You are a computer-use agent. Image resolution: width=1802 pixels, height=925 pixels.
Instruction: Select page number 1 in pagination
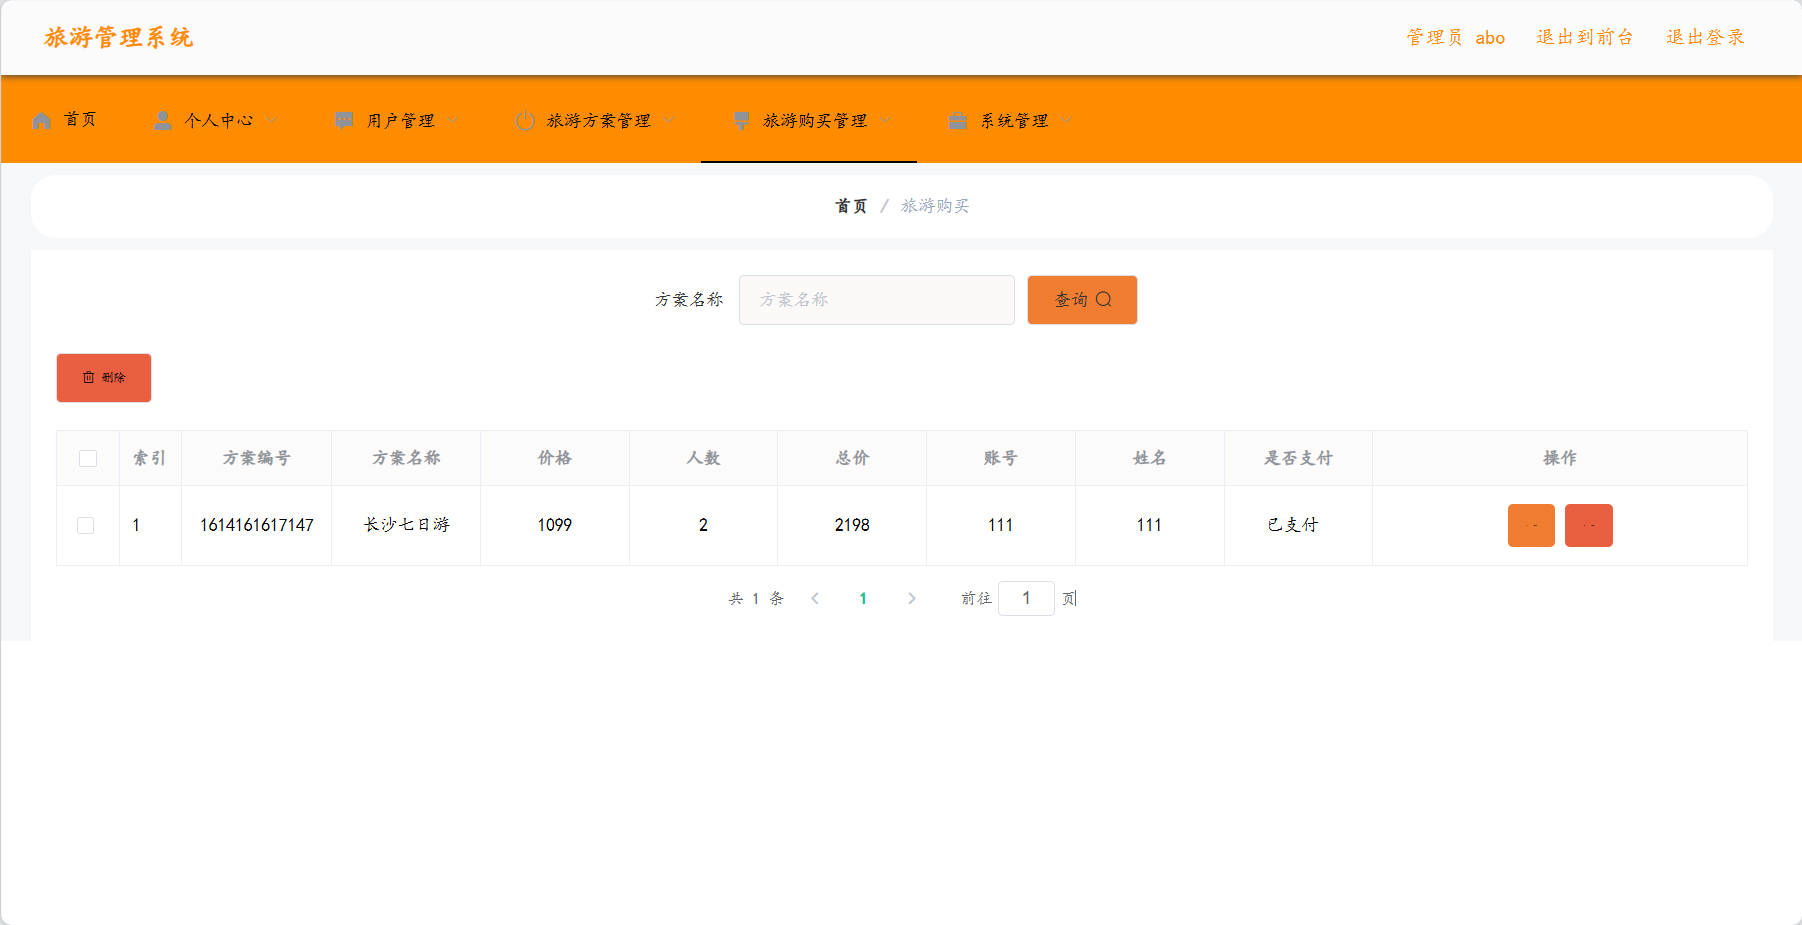point(863,598)
